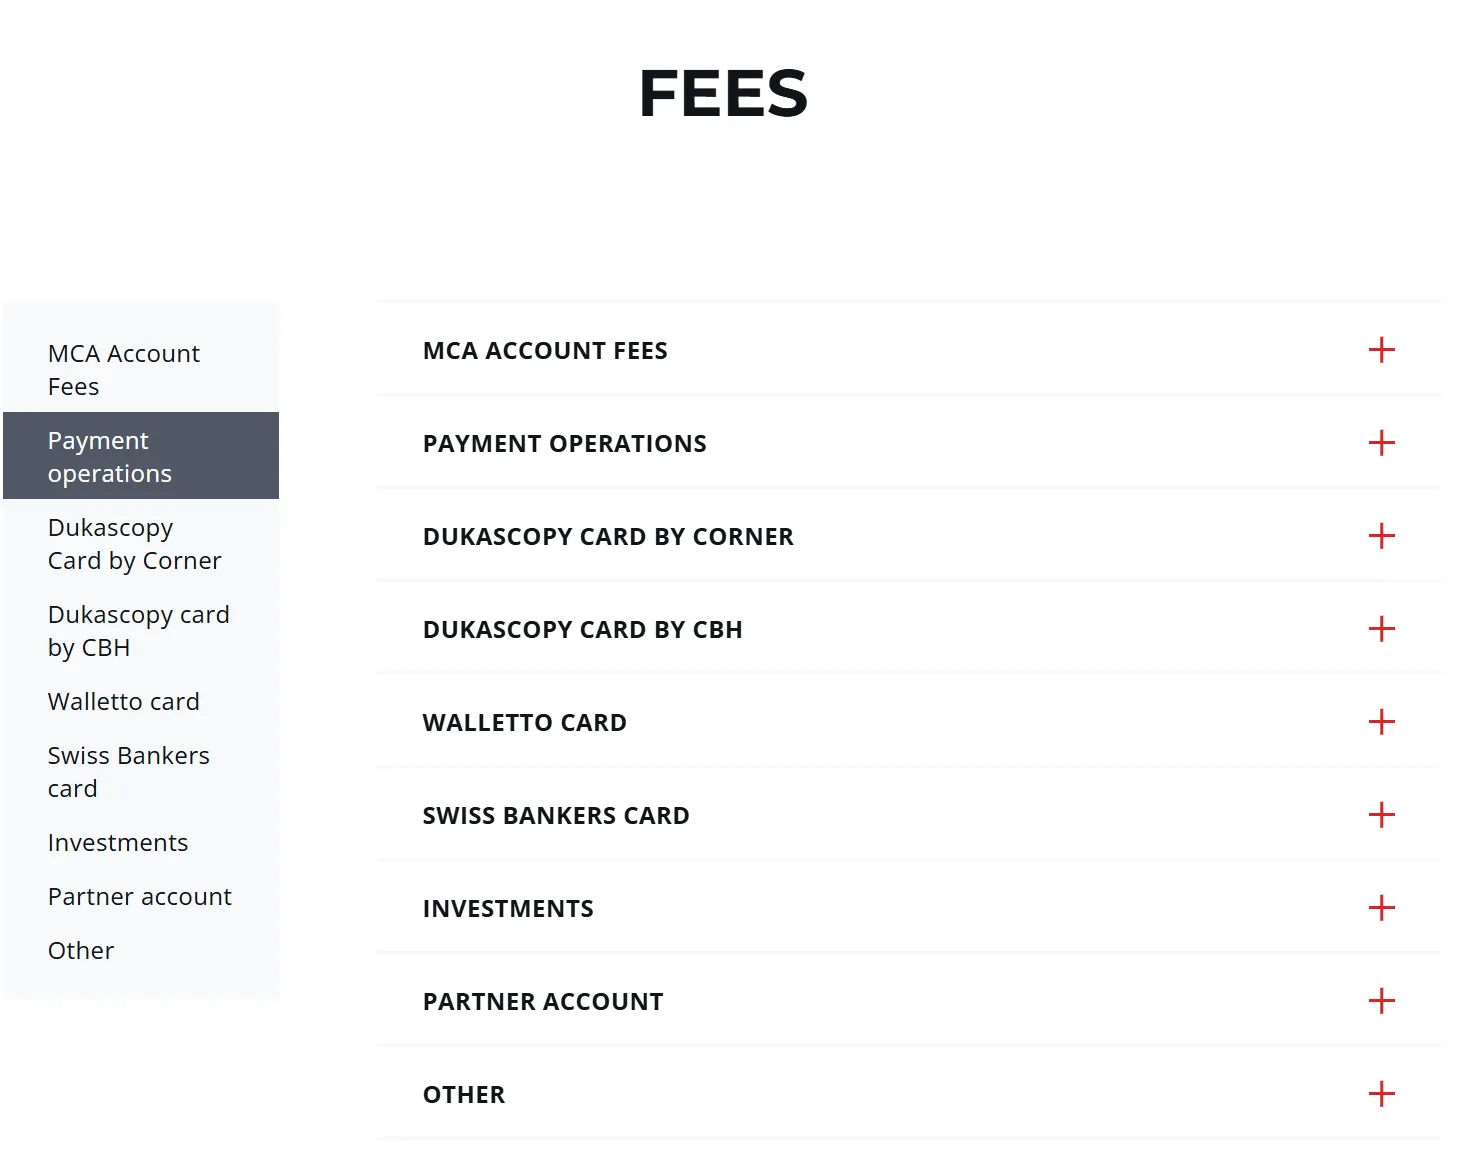
Task: Go to Dukascopy Card by Corner sidebar item
Action: [x=134, y=544]
